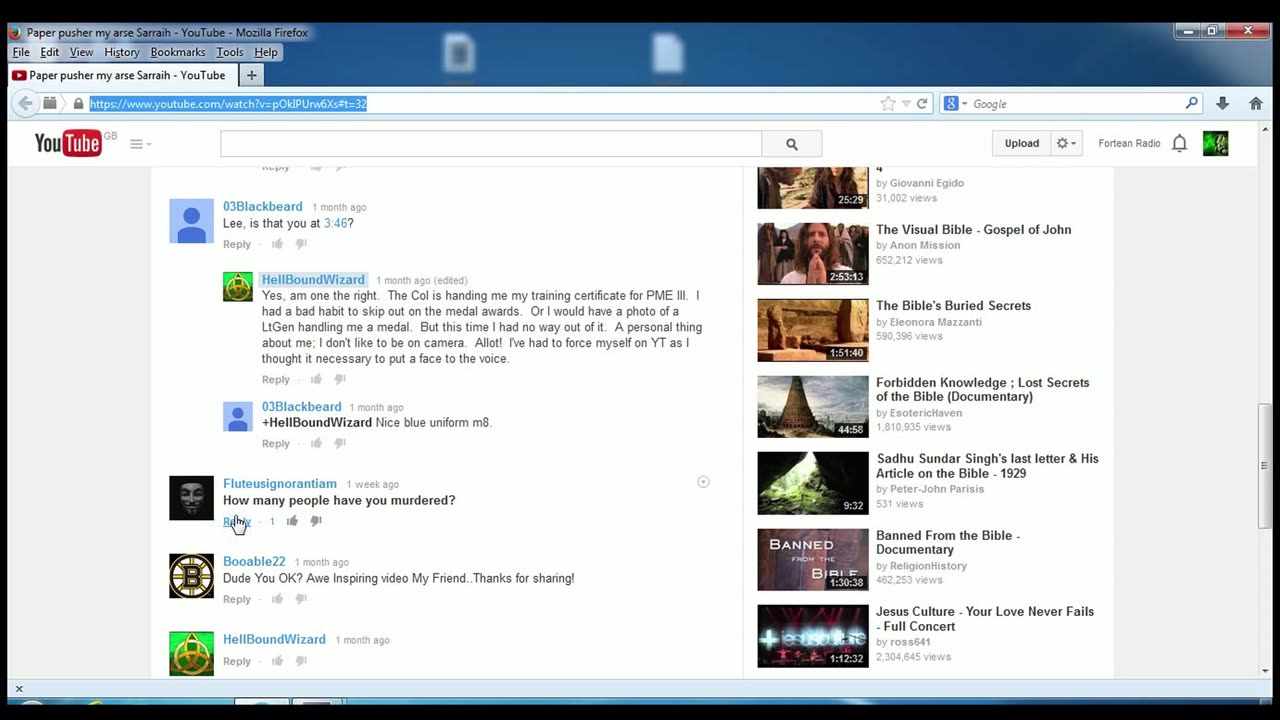Screen dimensions: 1280x720
Task: Click the Google search engine icon dropdown
Action: coord(955,103)
